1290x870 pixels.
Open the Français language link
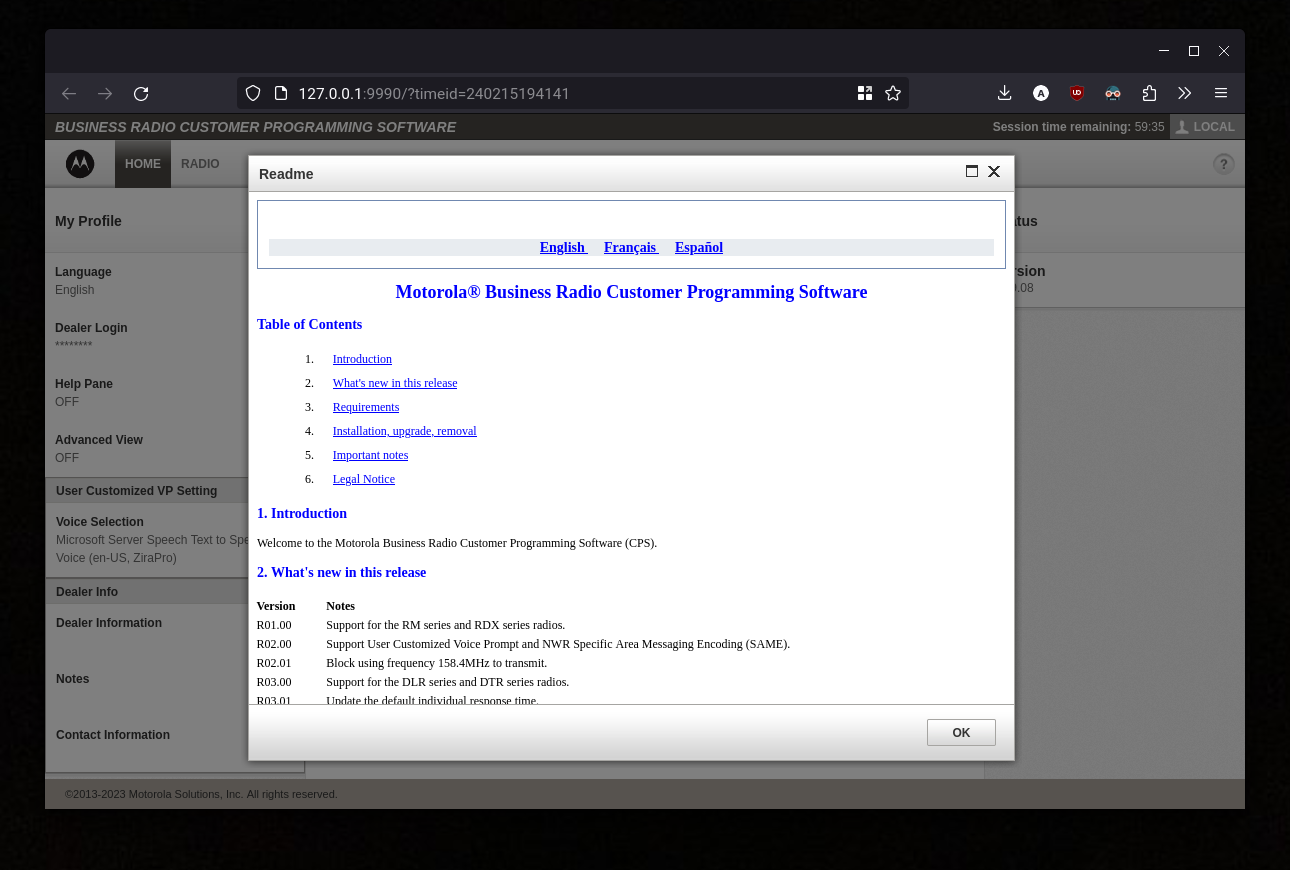pos(629,247)
